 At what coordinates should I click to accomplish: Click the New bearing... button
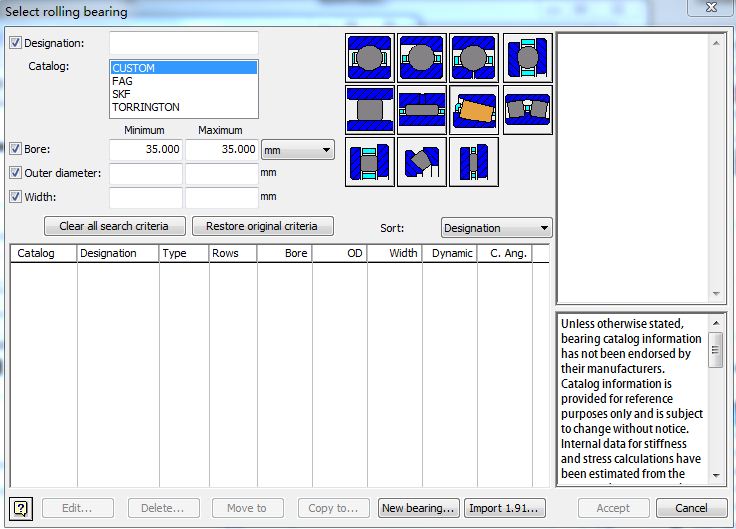click(x=418, y=508)
